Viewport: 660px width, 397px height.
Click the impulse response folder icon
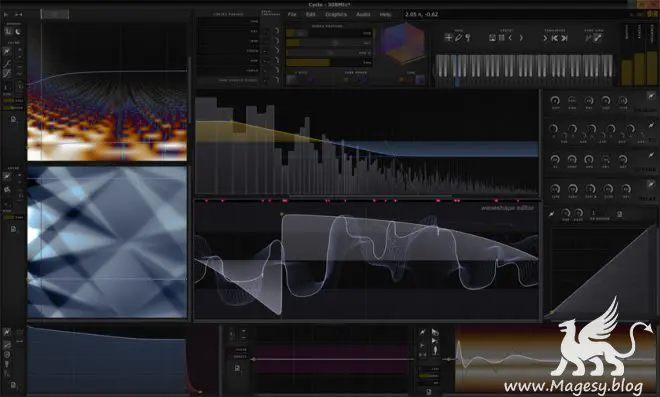click(435, 333)
